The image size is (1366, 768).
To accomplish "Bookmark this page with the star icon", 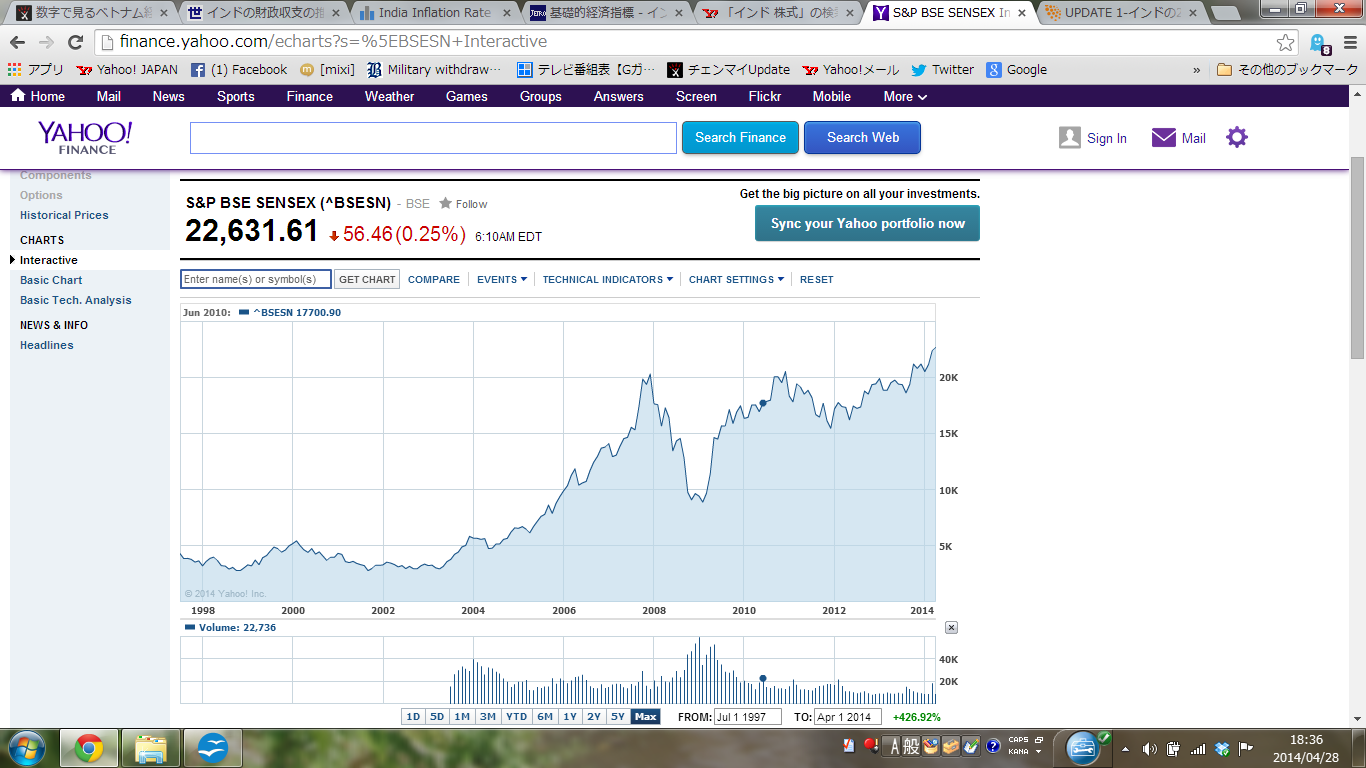I will point(1285,42).
